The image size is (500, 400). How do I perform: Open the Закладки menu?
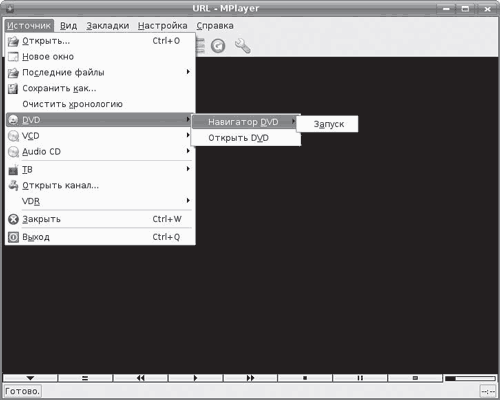[x=108, y=26]
